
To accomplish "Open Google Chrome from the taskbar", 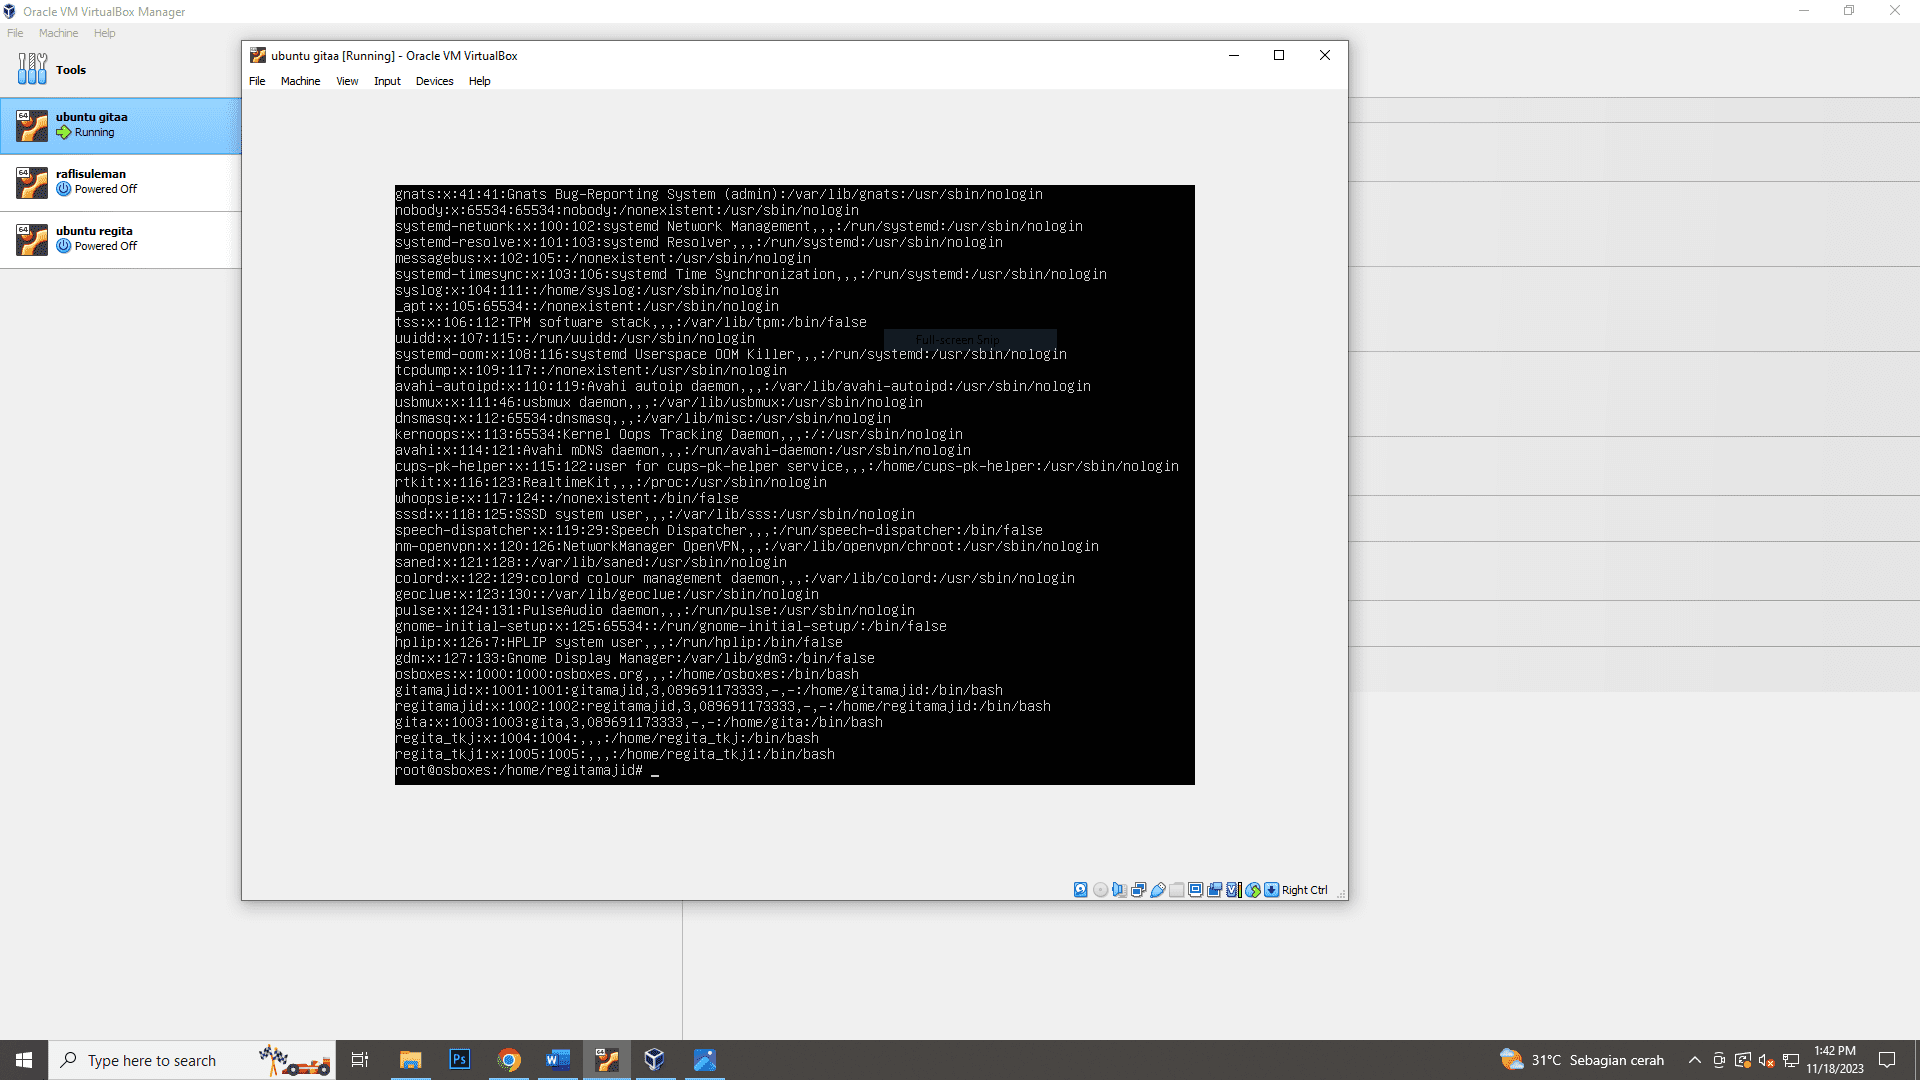I will click(x=509, y=1060).
